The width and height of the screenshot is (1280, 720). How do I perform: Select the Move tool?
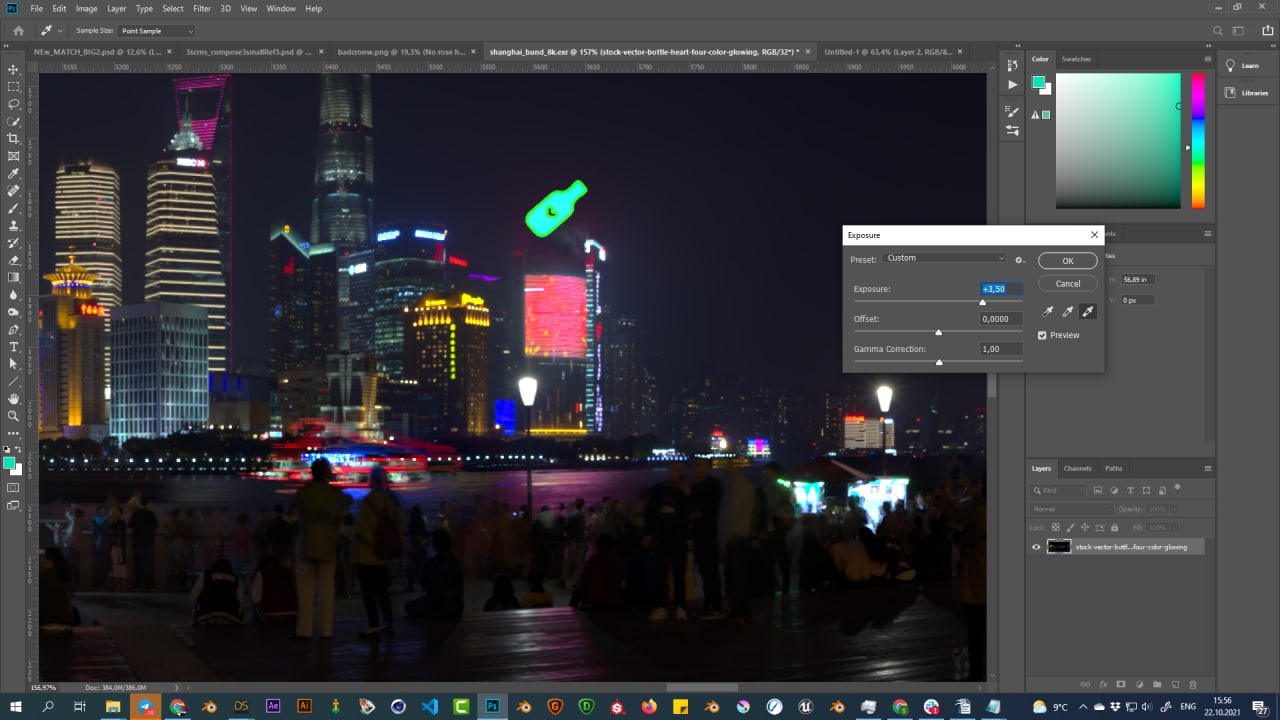[x=14, y=69]
